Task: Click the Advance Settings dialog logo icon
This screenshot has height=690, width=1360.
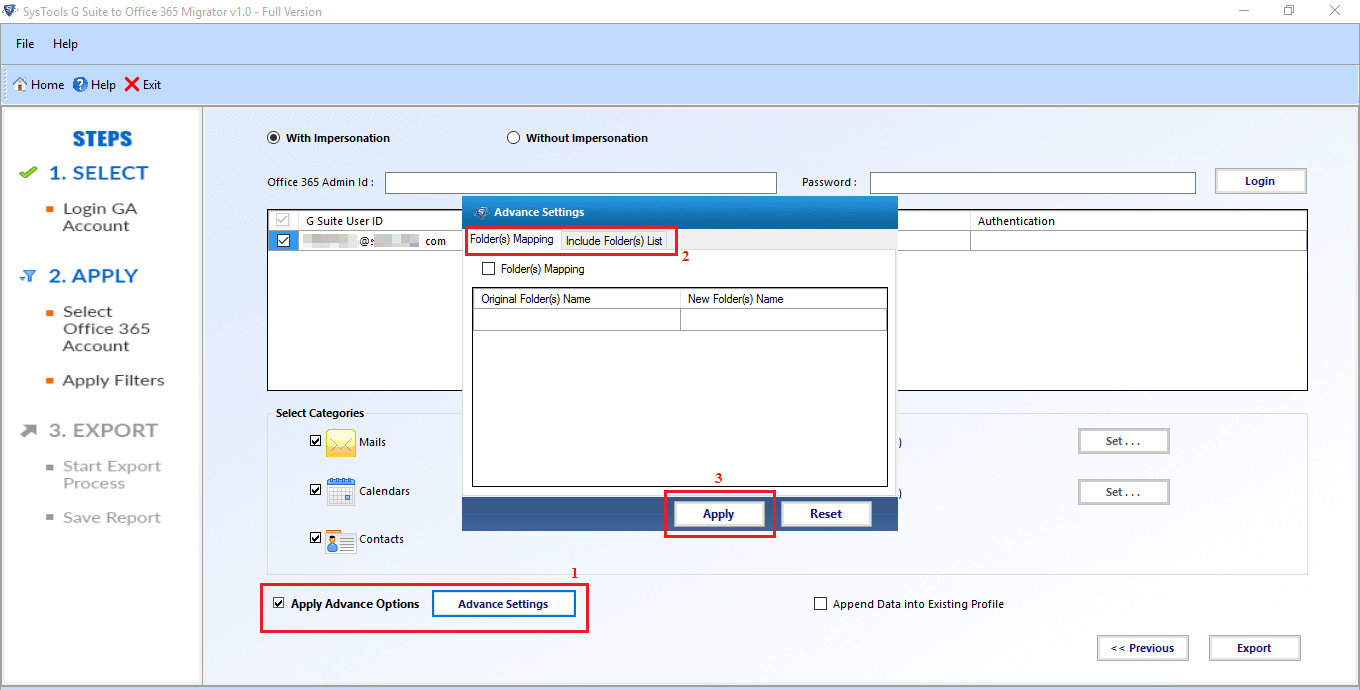Action: click(x=481, y=212)
